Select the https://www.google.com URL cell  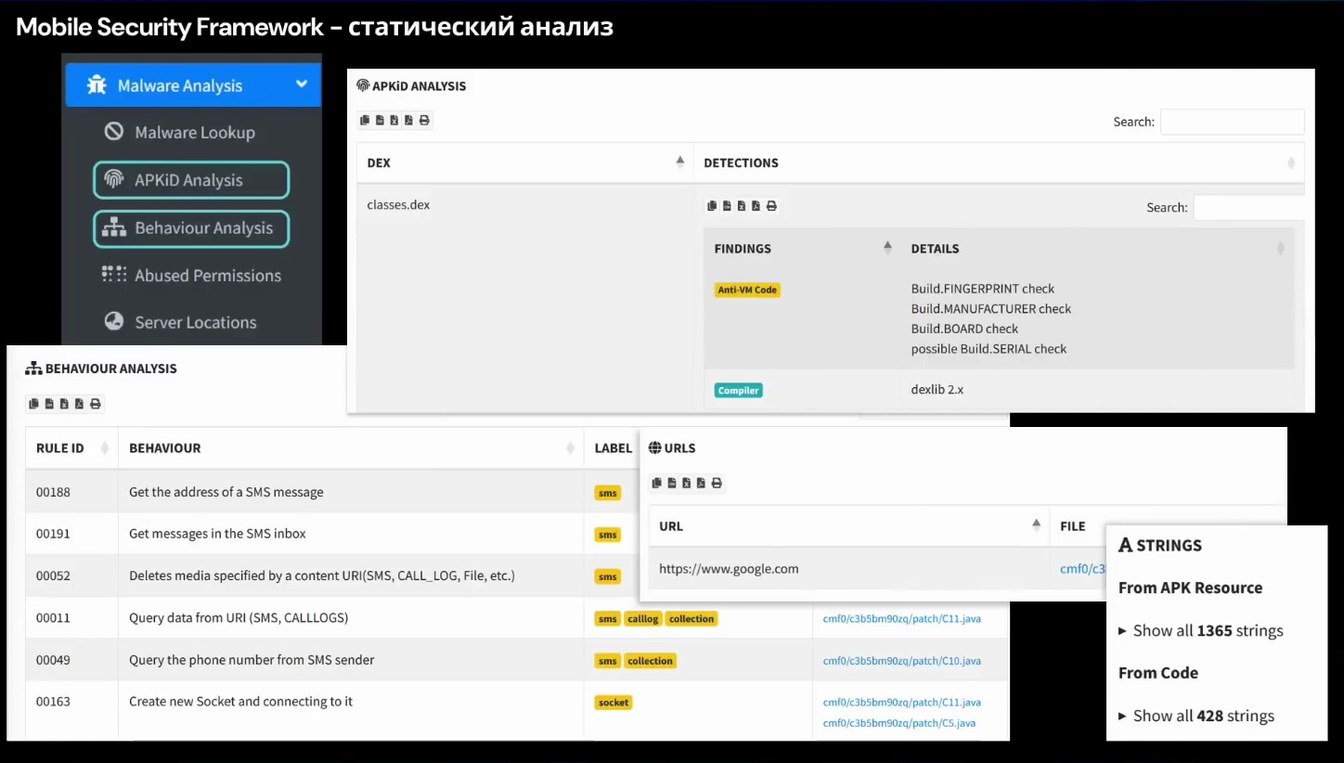pyautogui.click(x=729, y=569)
